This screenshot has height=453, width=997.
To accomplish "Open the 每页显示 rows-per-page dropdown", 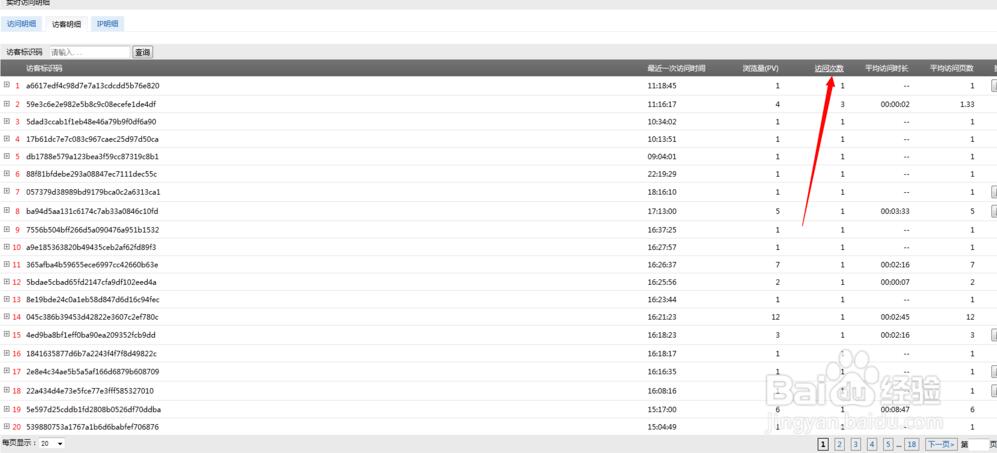I will tap(53, 443).
